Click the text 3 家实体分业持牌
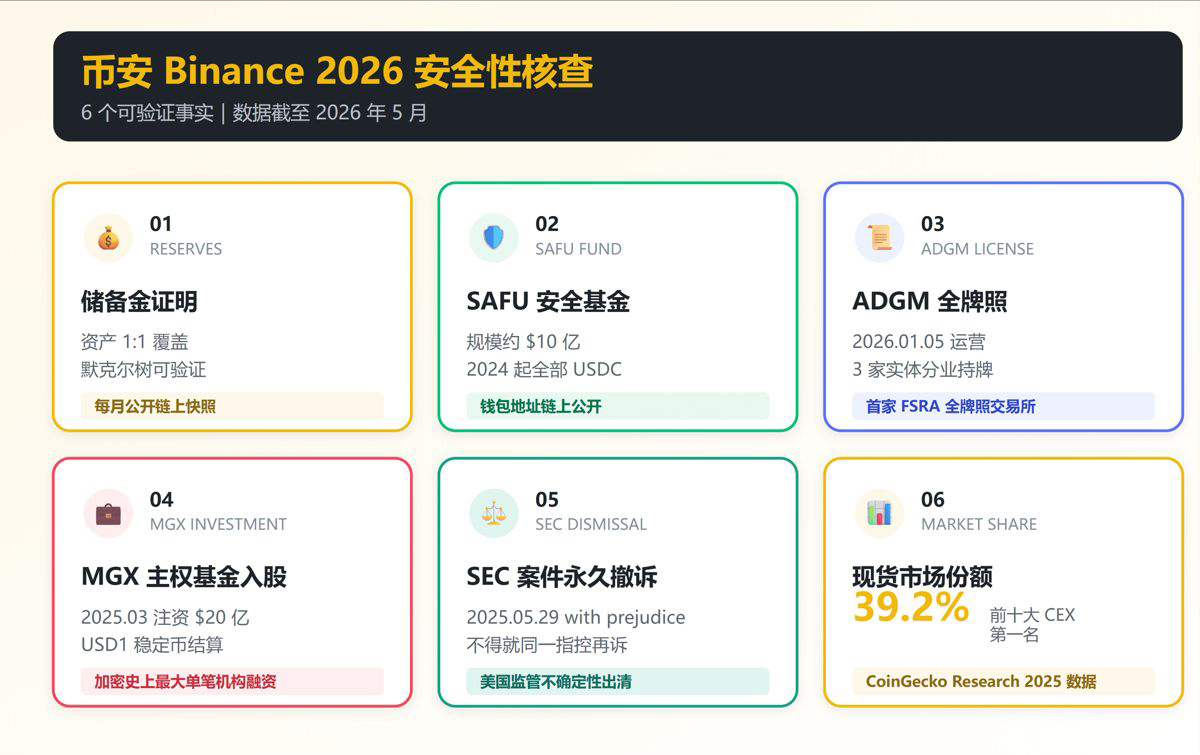Viewport: 1200px width, 755px height. coord(923,369)
